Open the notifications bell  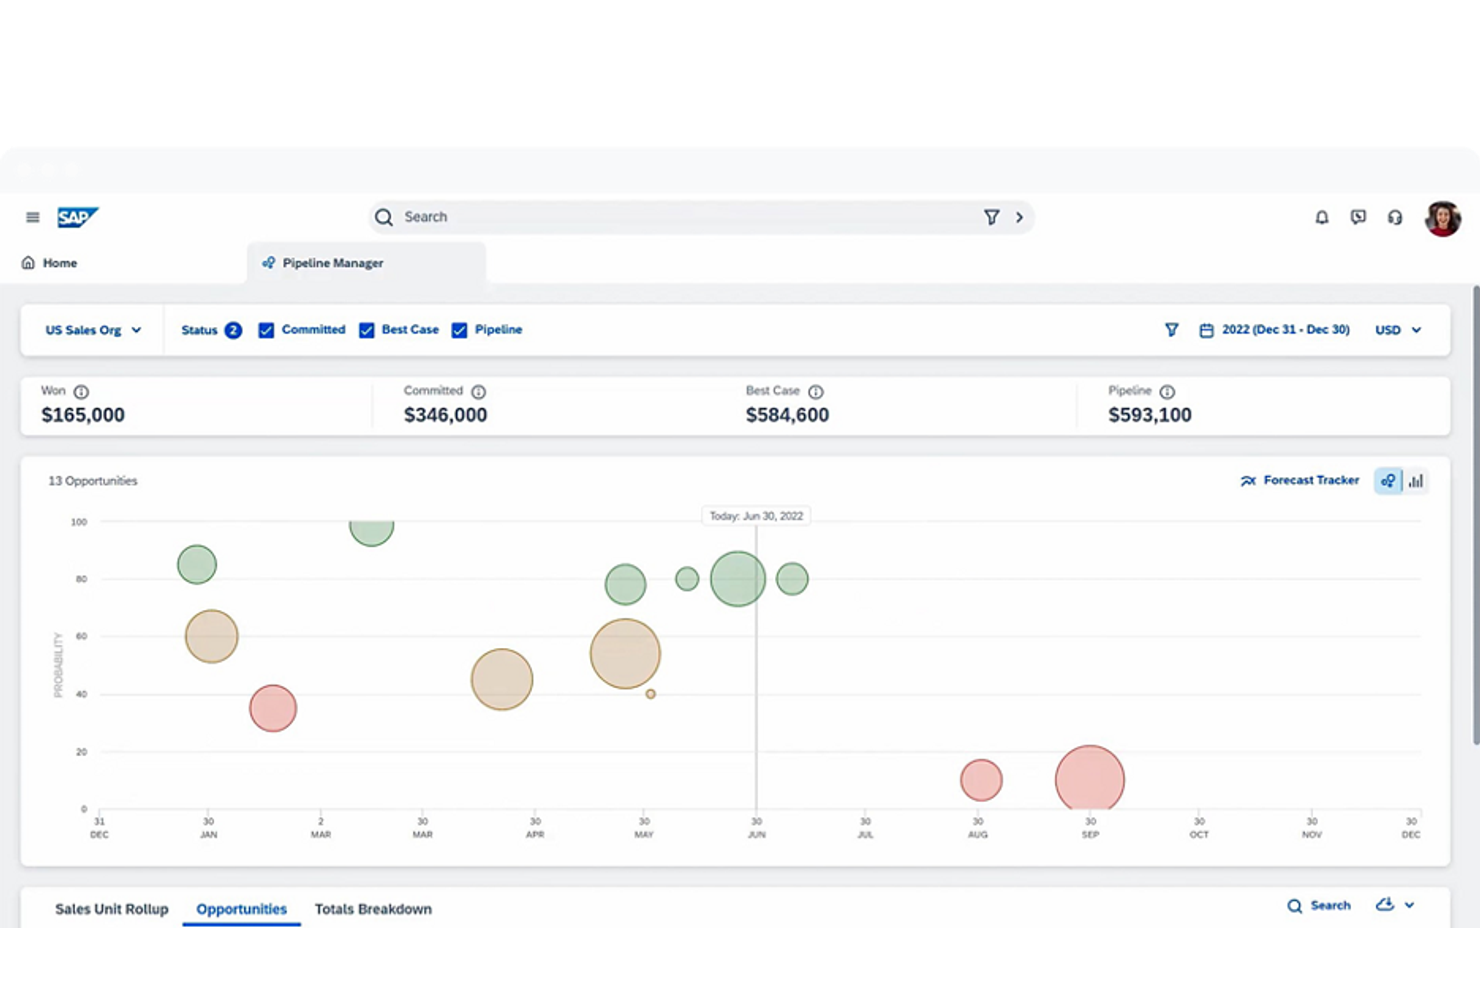pyautogui.click(x=1322, y=217)
